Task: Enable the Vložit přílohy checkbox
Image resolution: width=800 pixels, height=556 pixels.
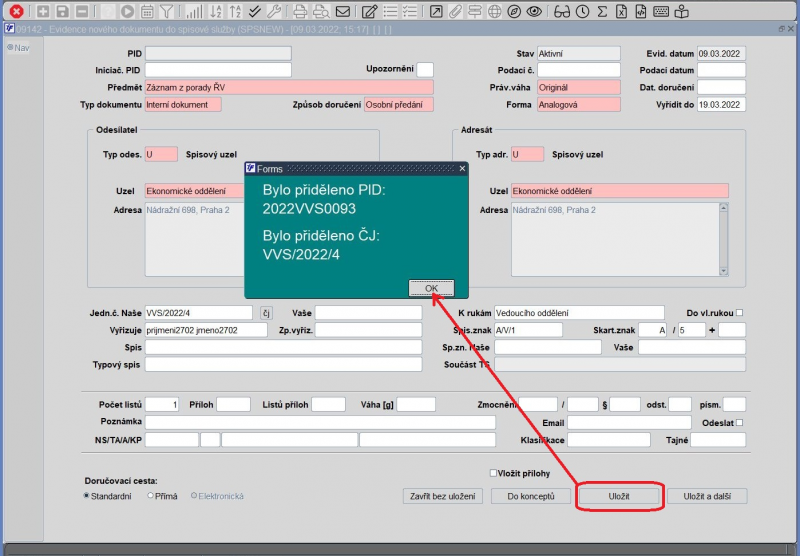Action: [x=493, y=473]
